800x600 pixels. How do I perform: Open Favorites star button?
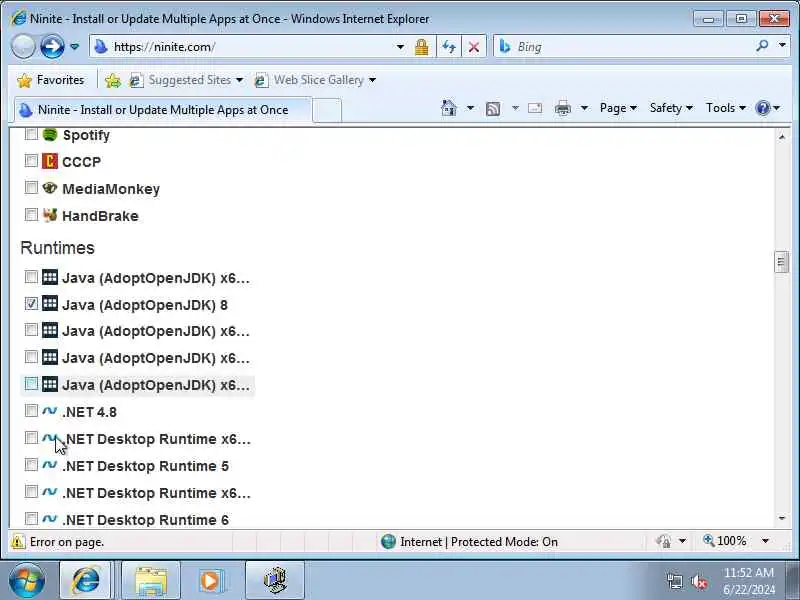(50, 80)
